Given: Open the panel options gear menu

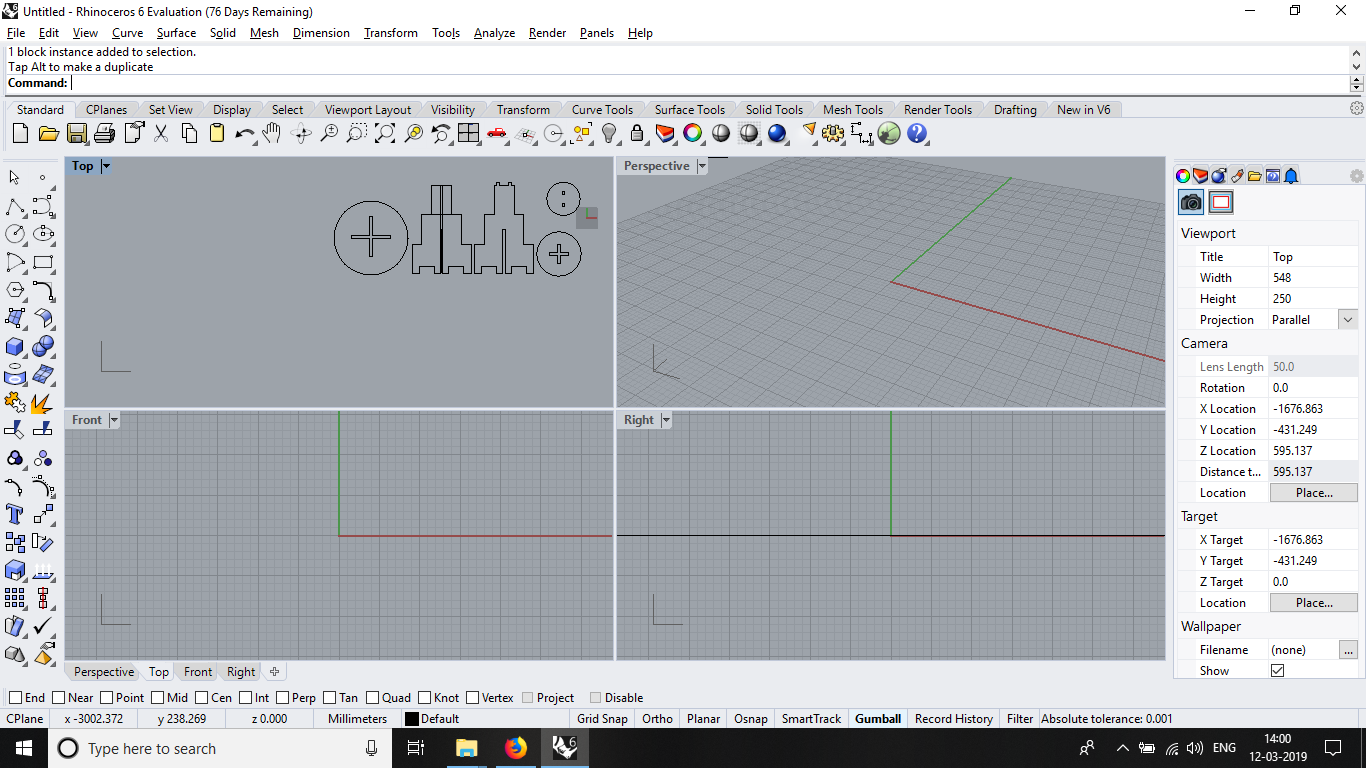Looking at the screenshot, I should point(1356,176).
